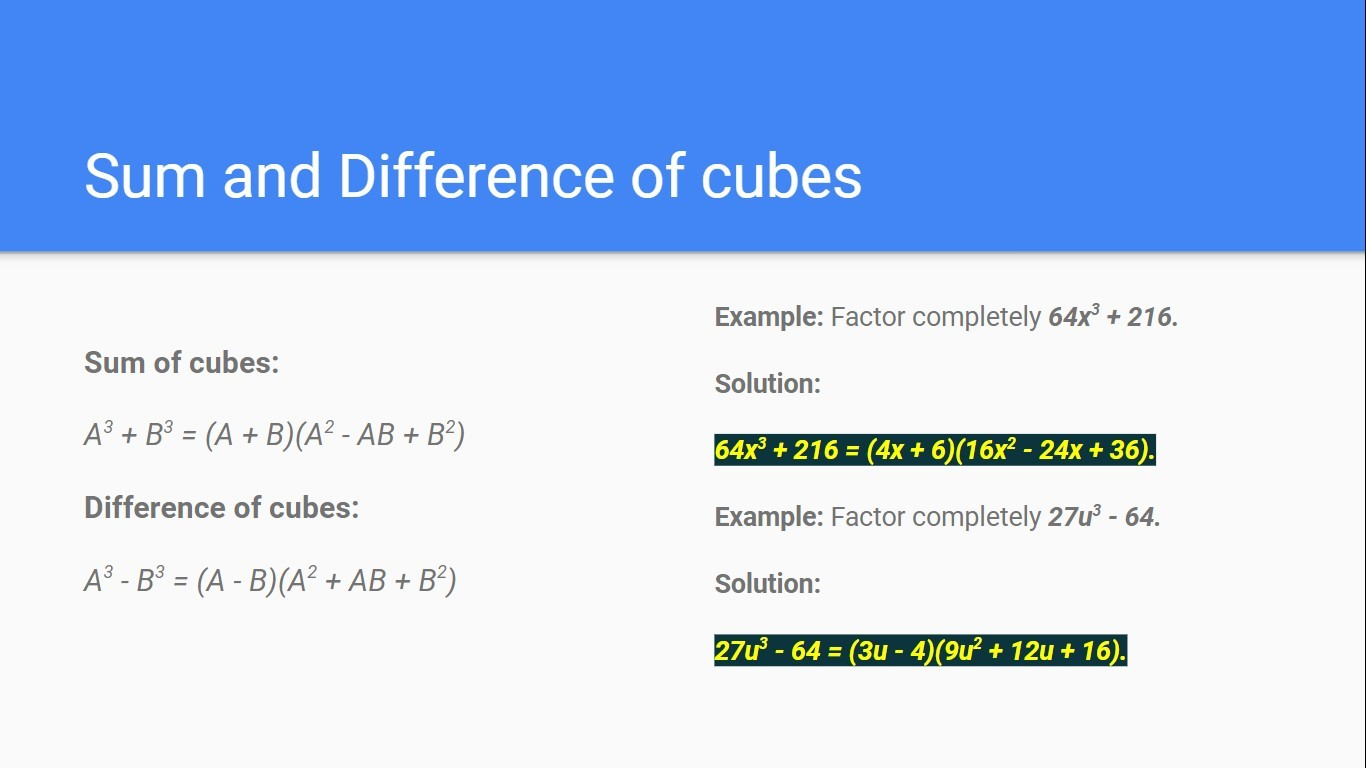
Task: Select the 64x³ + 216 expression in the example
Action: (1113, 317)
